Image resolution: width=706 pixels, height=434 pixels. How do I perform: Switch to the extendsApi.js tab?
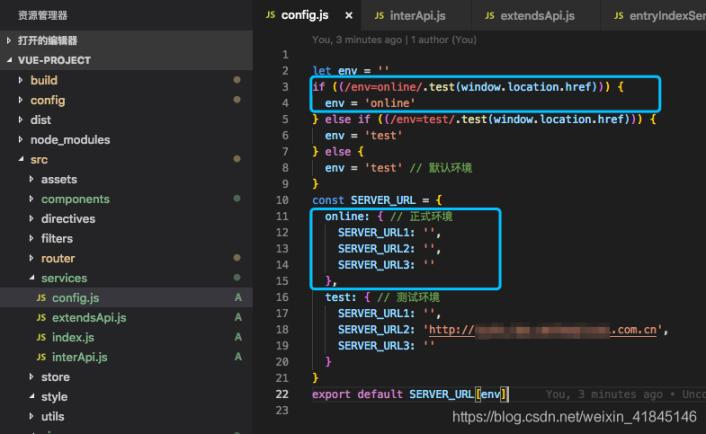(529, 16)
